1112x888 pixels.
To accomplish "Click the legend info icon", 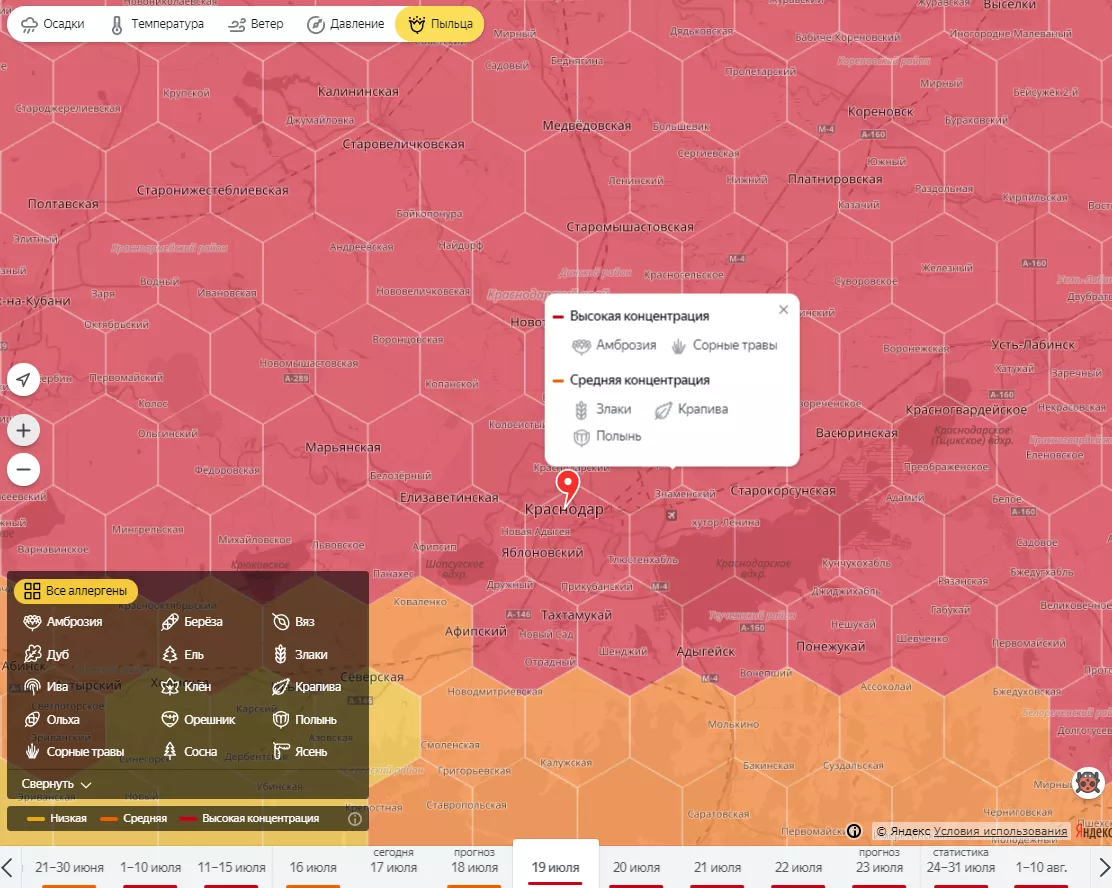I will 354,818.
